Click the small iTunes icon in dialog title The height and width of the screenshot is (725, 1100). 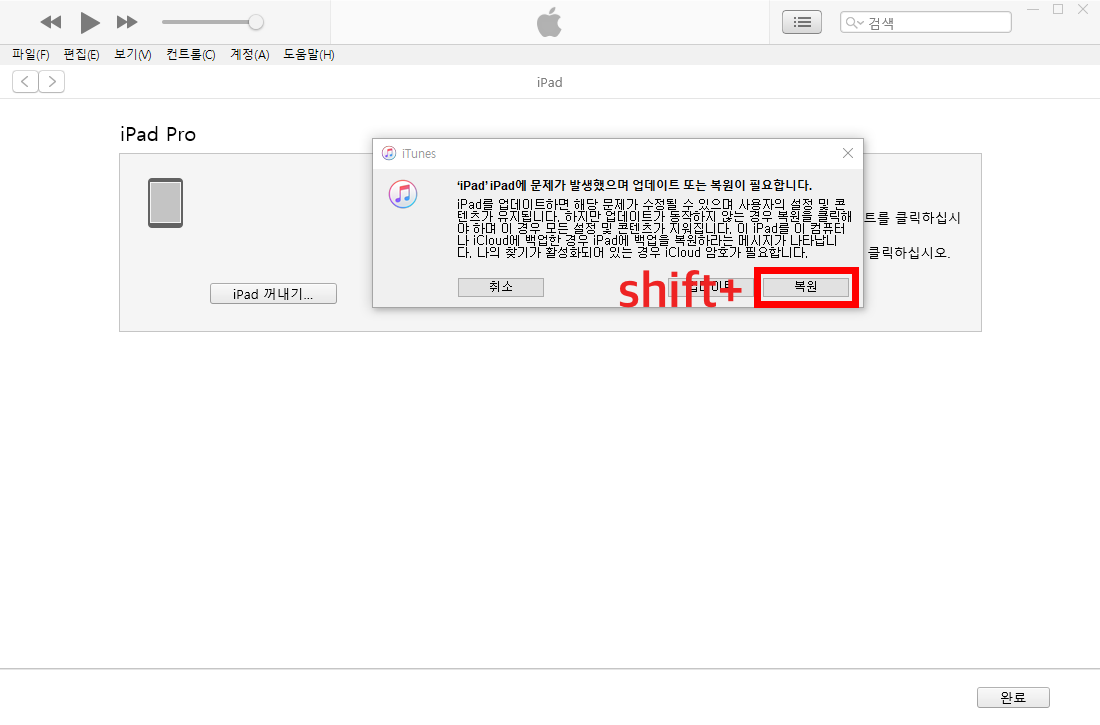point(389,153)
